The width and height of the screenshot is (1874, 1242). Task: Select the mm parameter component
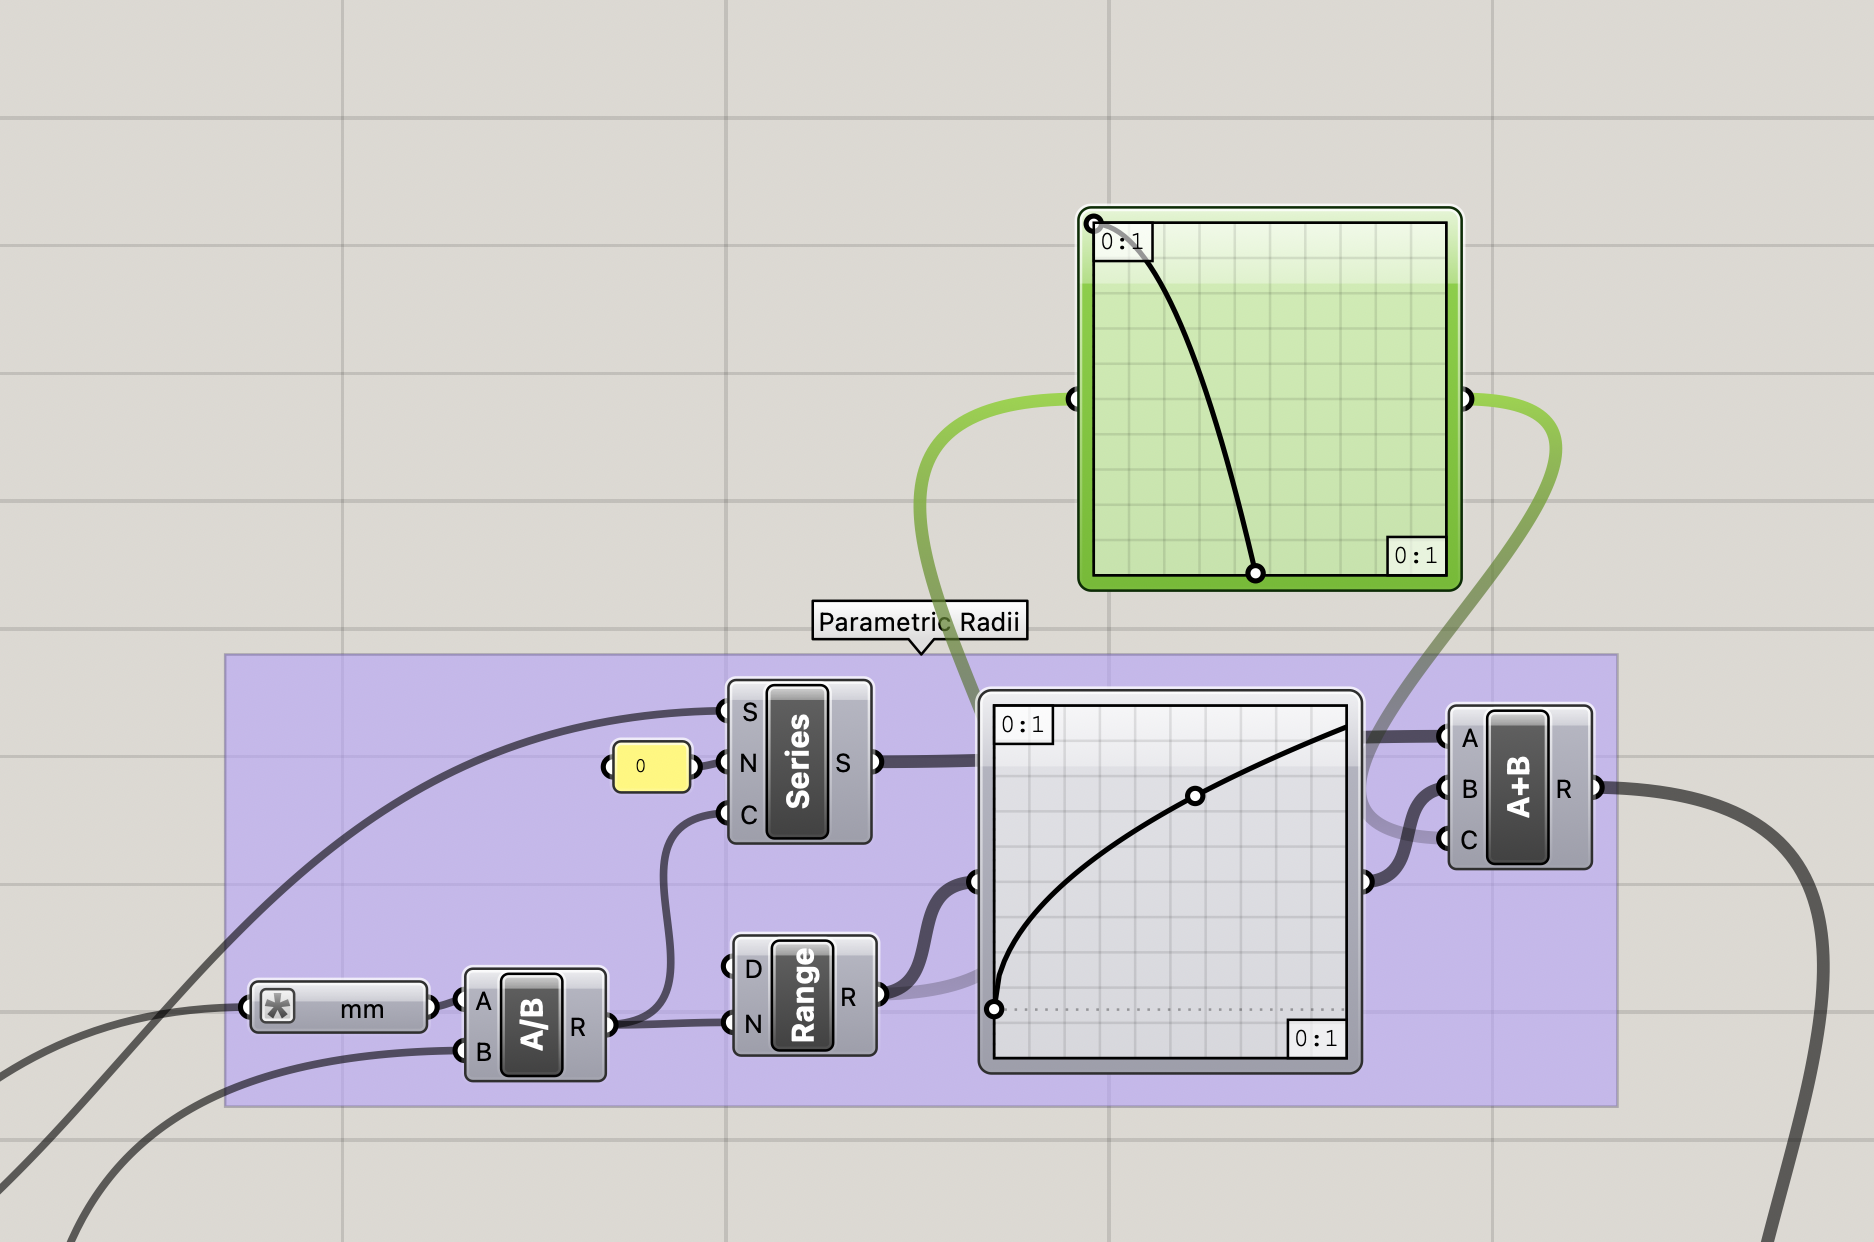(339, 1006)
